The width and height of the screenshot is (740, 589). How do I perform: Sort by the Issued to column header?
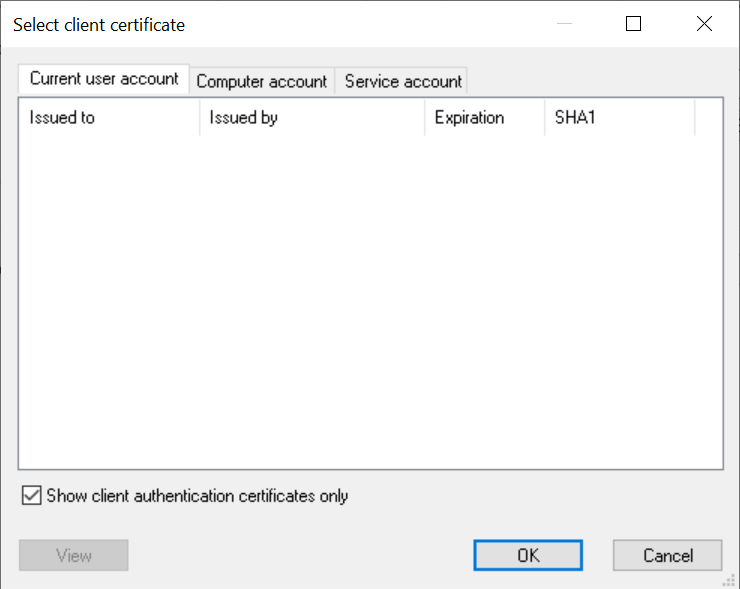point(108,117)
